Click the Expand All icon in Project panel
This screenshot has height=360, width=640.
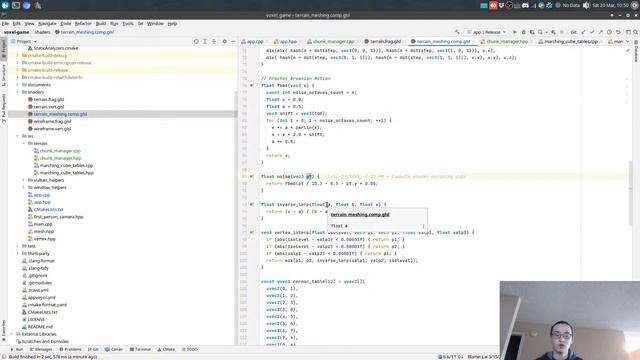click(205, 41)
